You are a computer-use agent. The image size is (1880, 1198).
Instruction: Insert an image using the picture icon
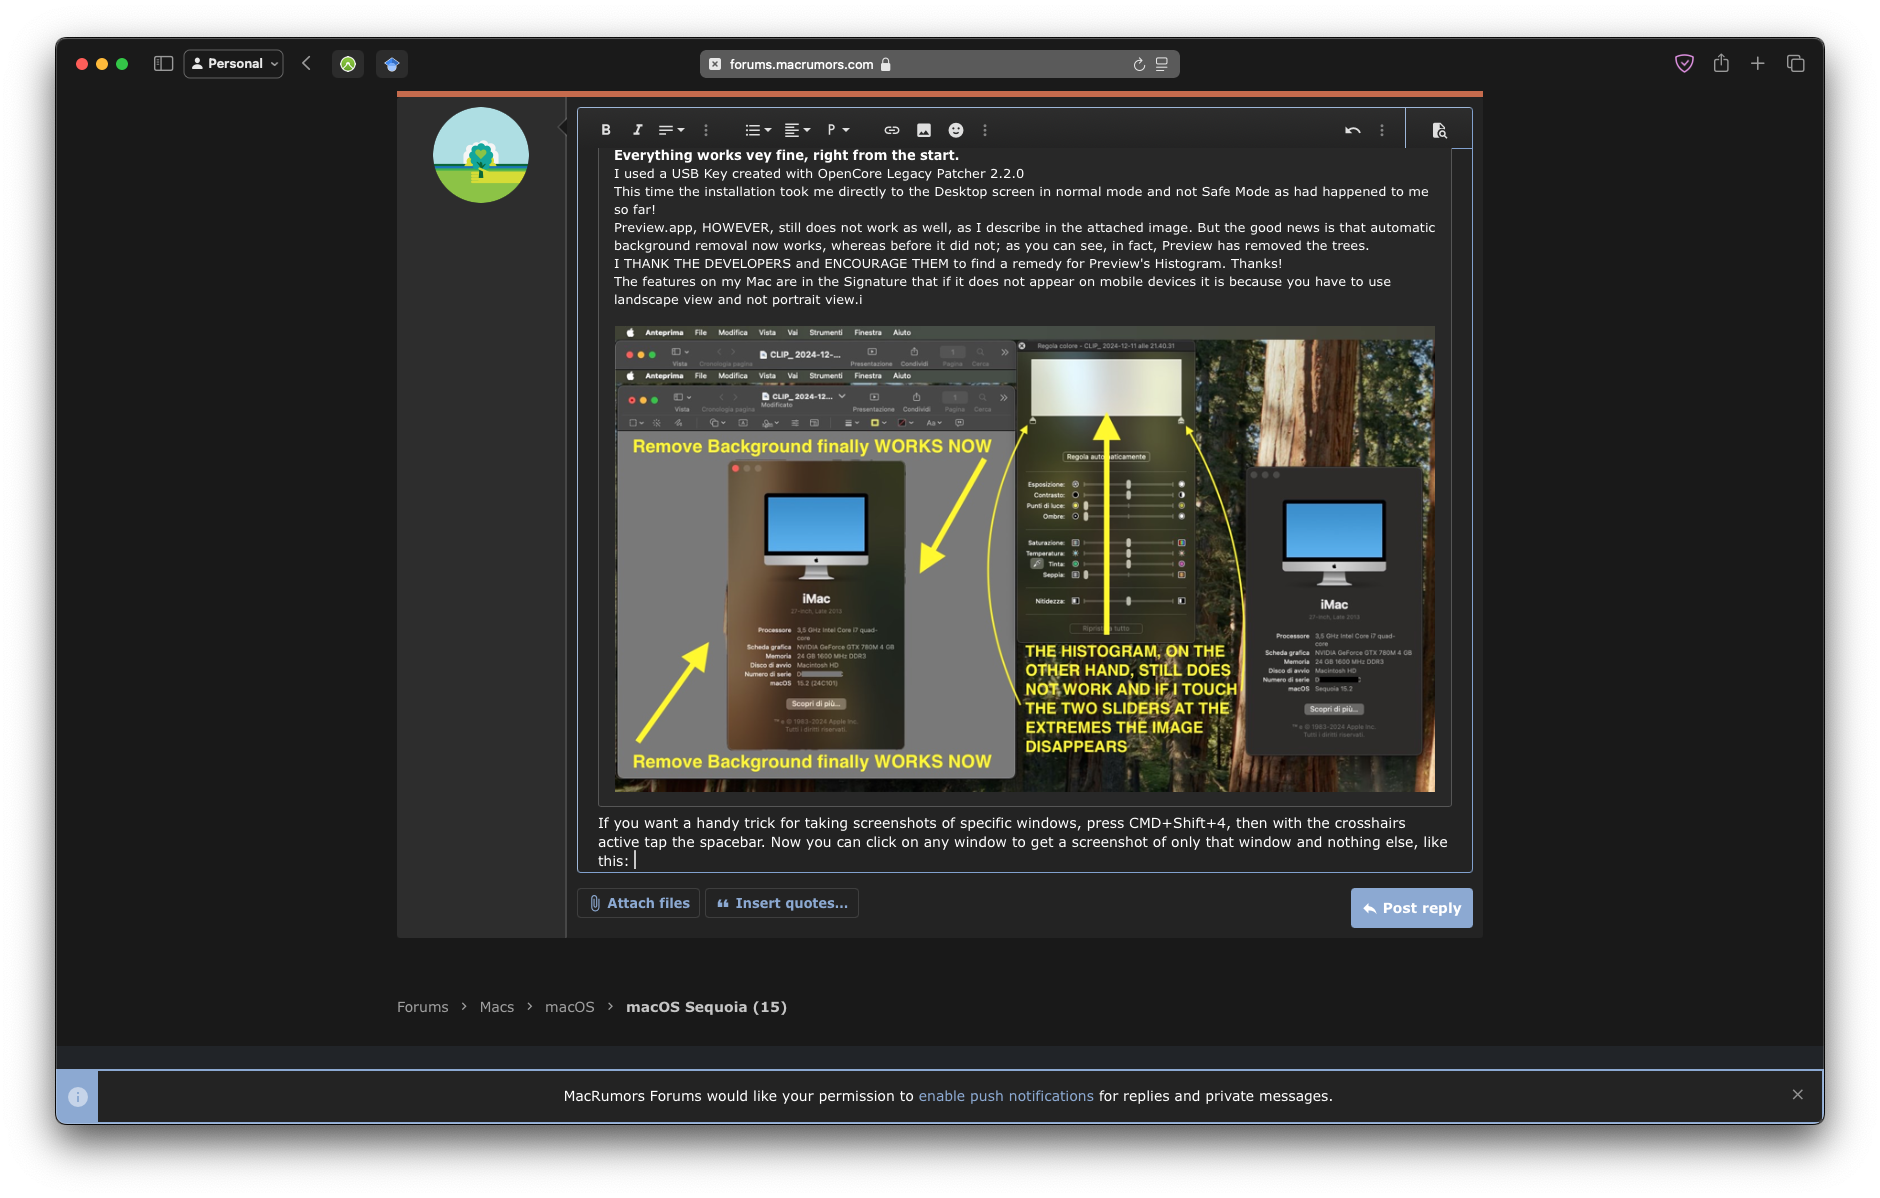click(924, 130)
